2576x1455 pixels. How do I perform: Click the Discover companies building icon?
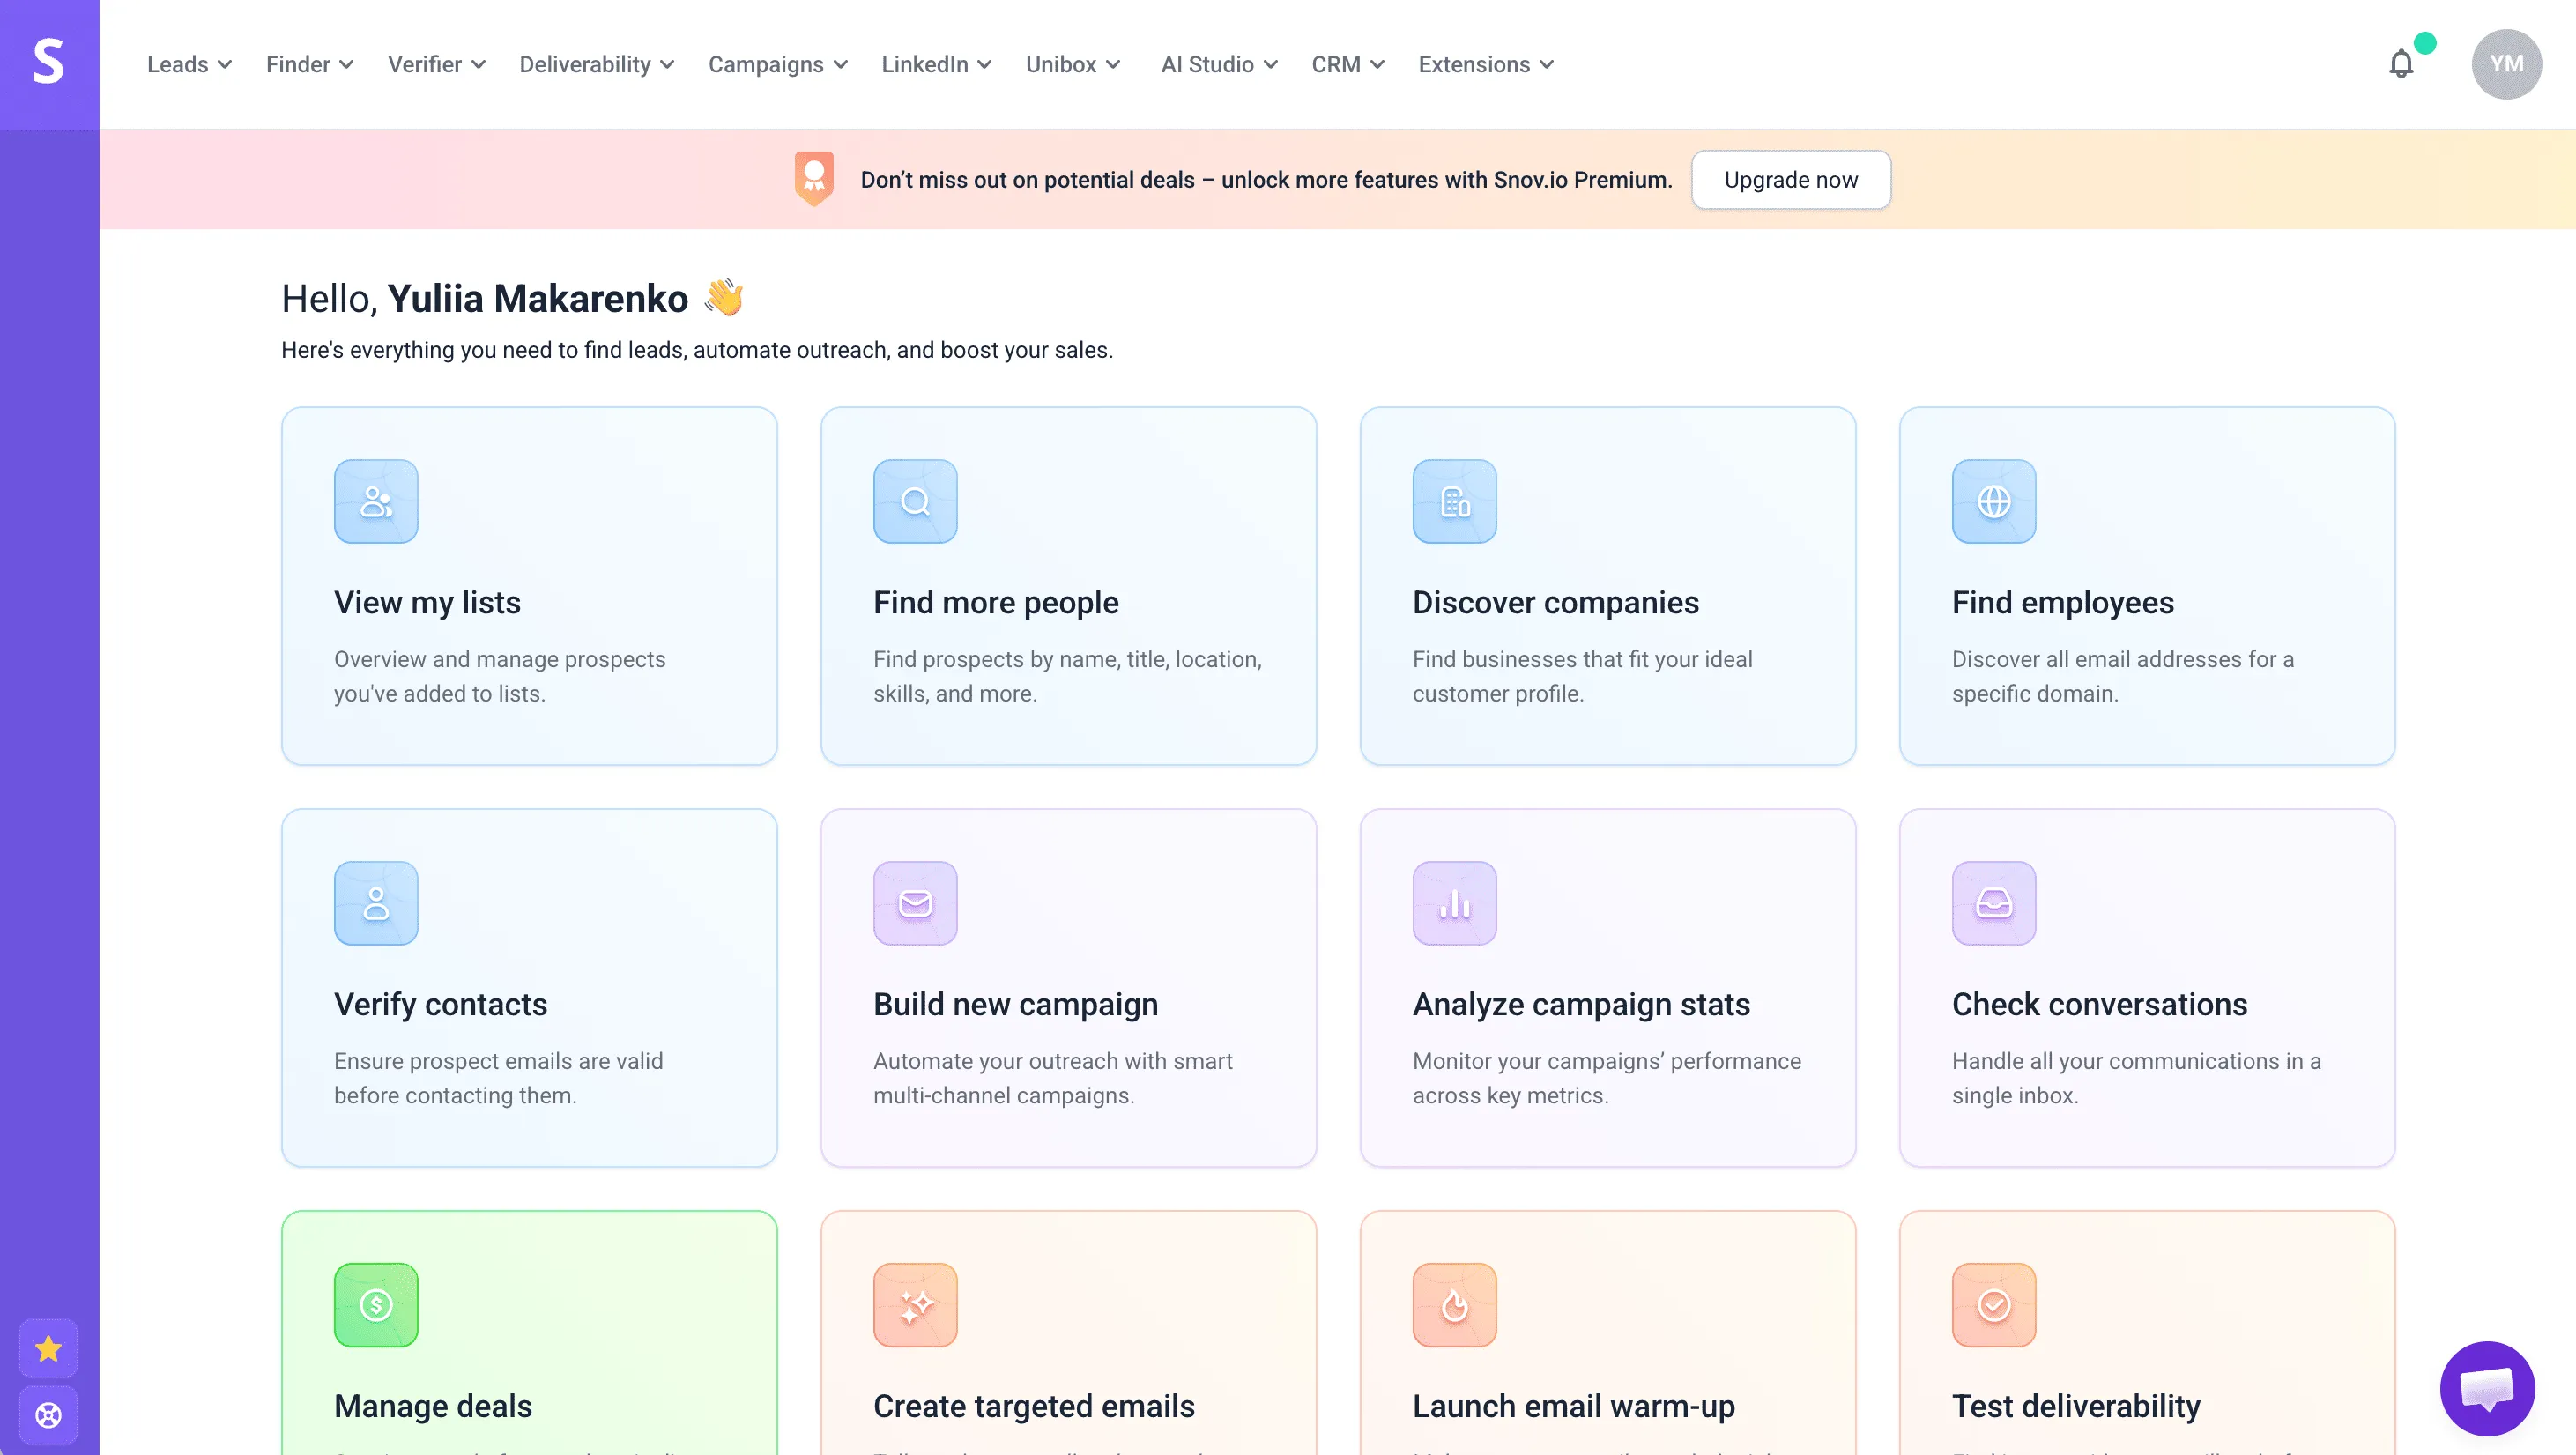click(1453, 501)
